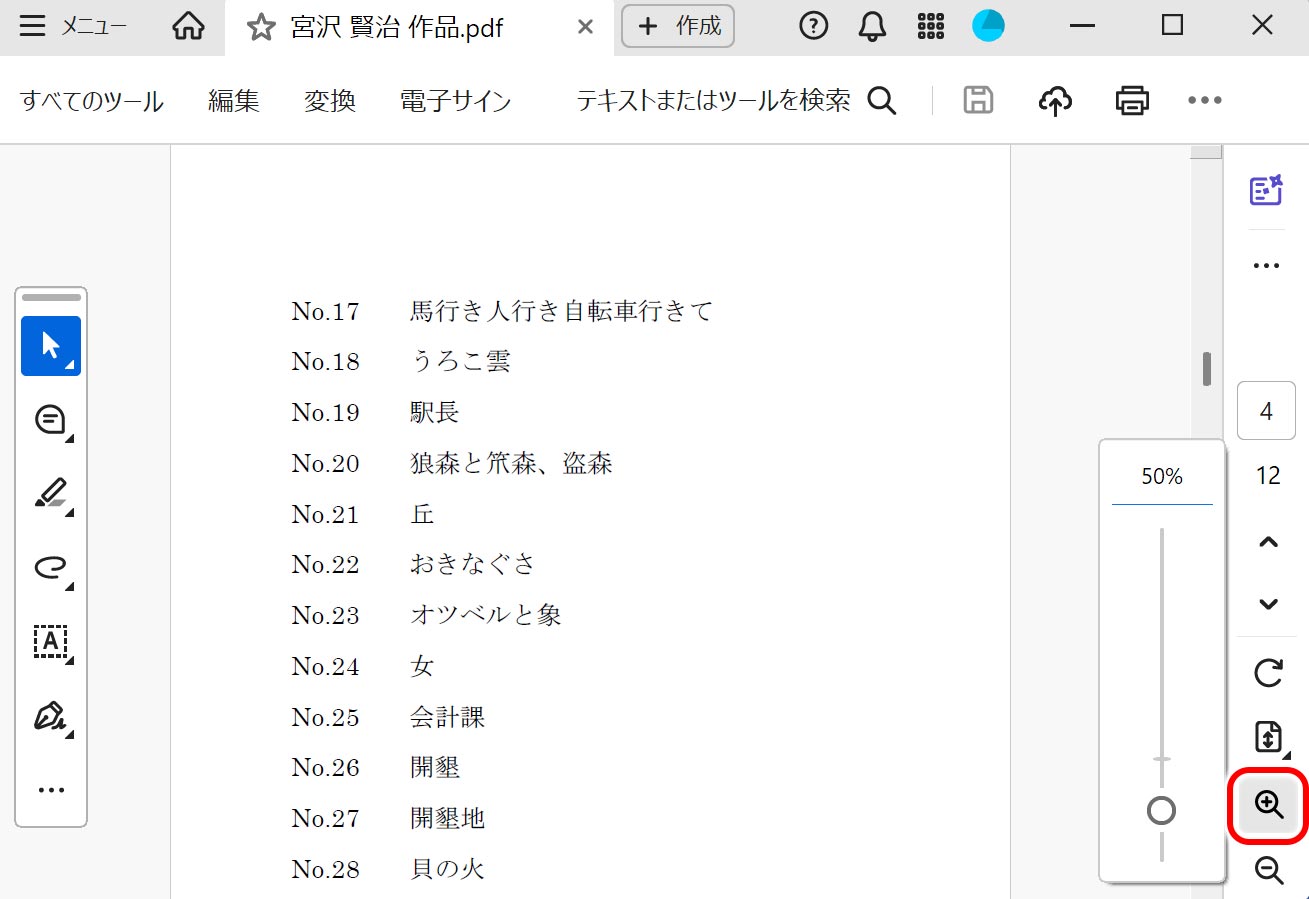Viewport: 1309px width, 899px height.
Task: Click the zoom level slider
Action: click(x=1161, y=810)
